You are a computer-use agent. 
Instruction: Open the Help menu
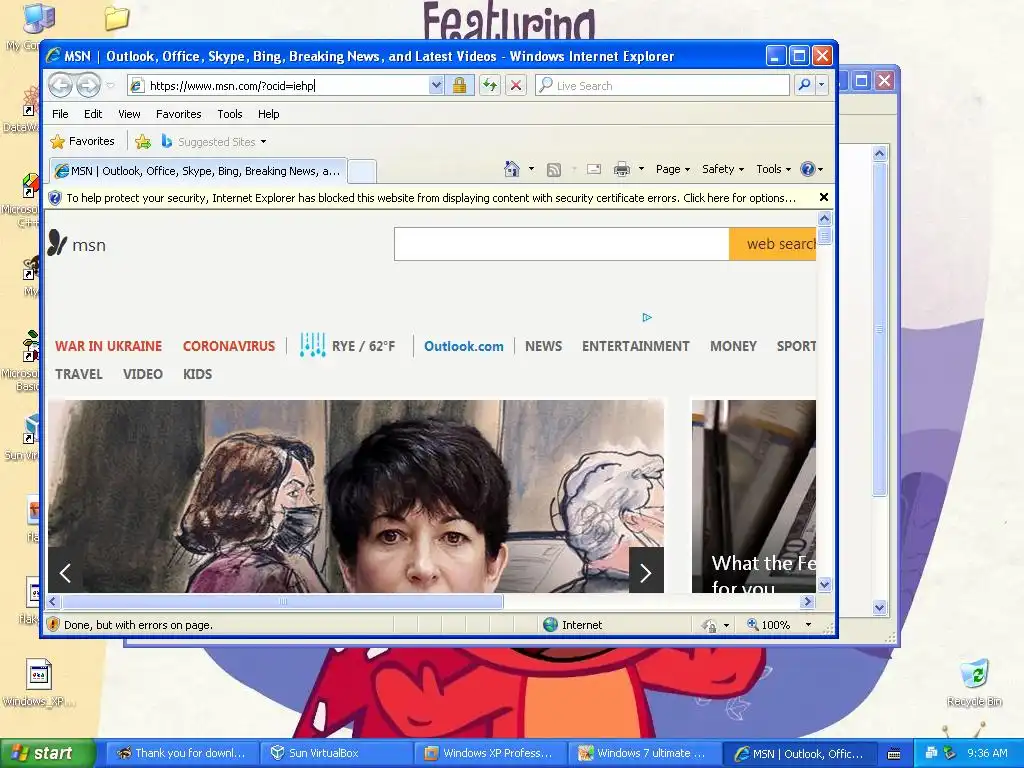[x=268, y=114]
